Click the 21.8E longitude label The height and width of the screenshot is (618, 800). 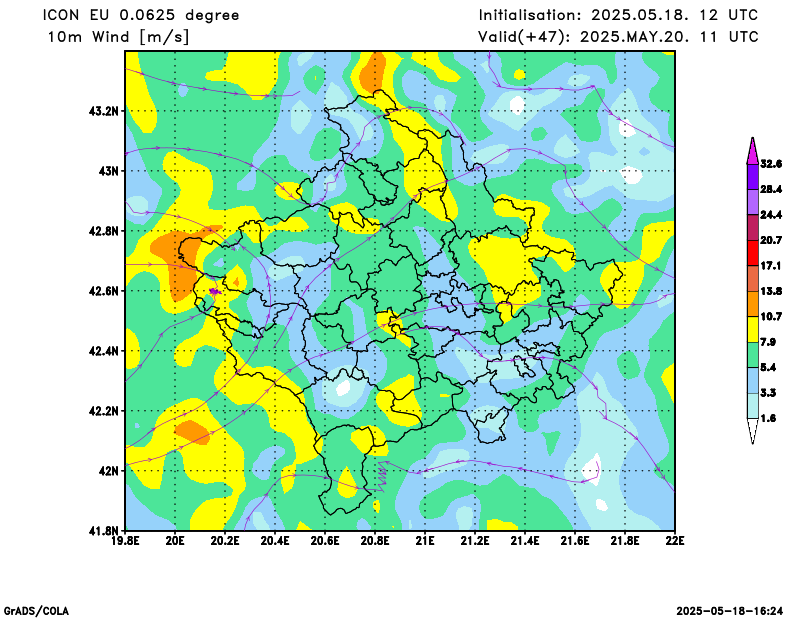(x=625, y=541)
